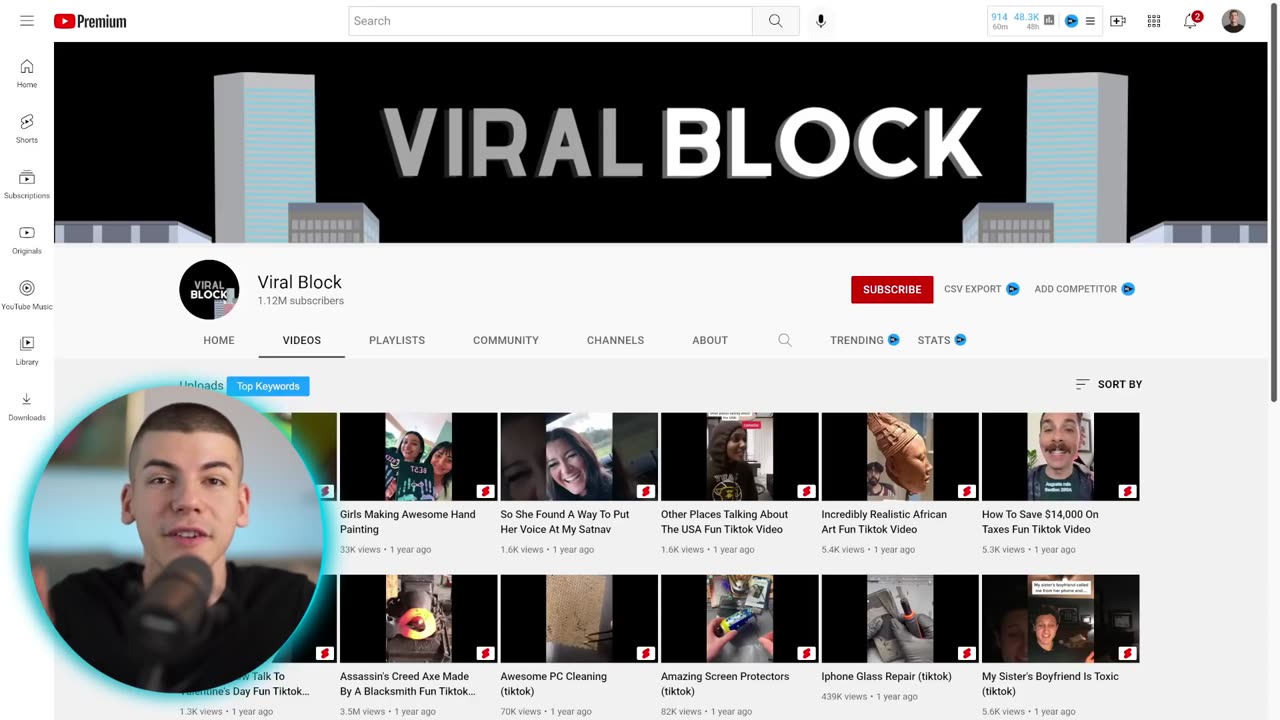Click title How To Save $14,000 On Taxes

(1040, 522)
